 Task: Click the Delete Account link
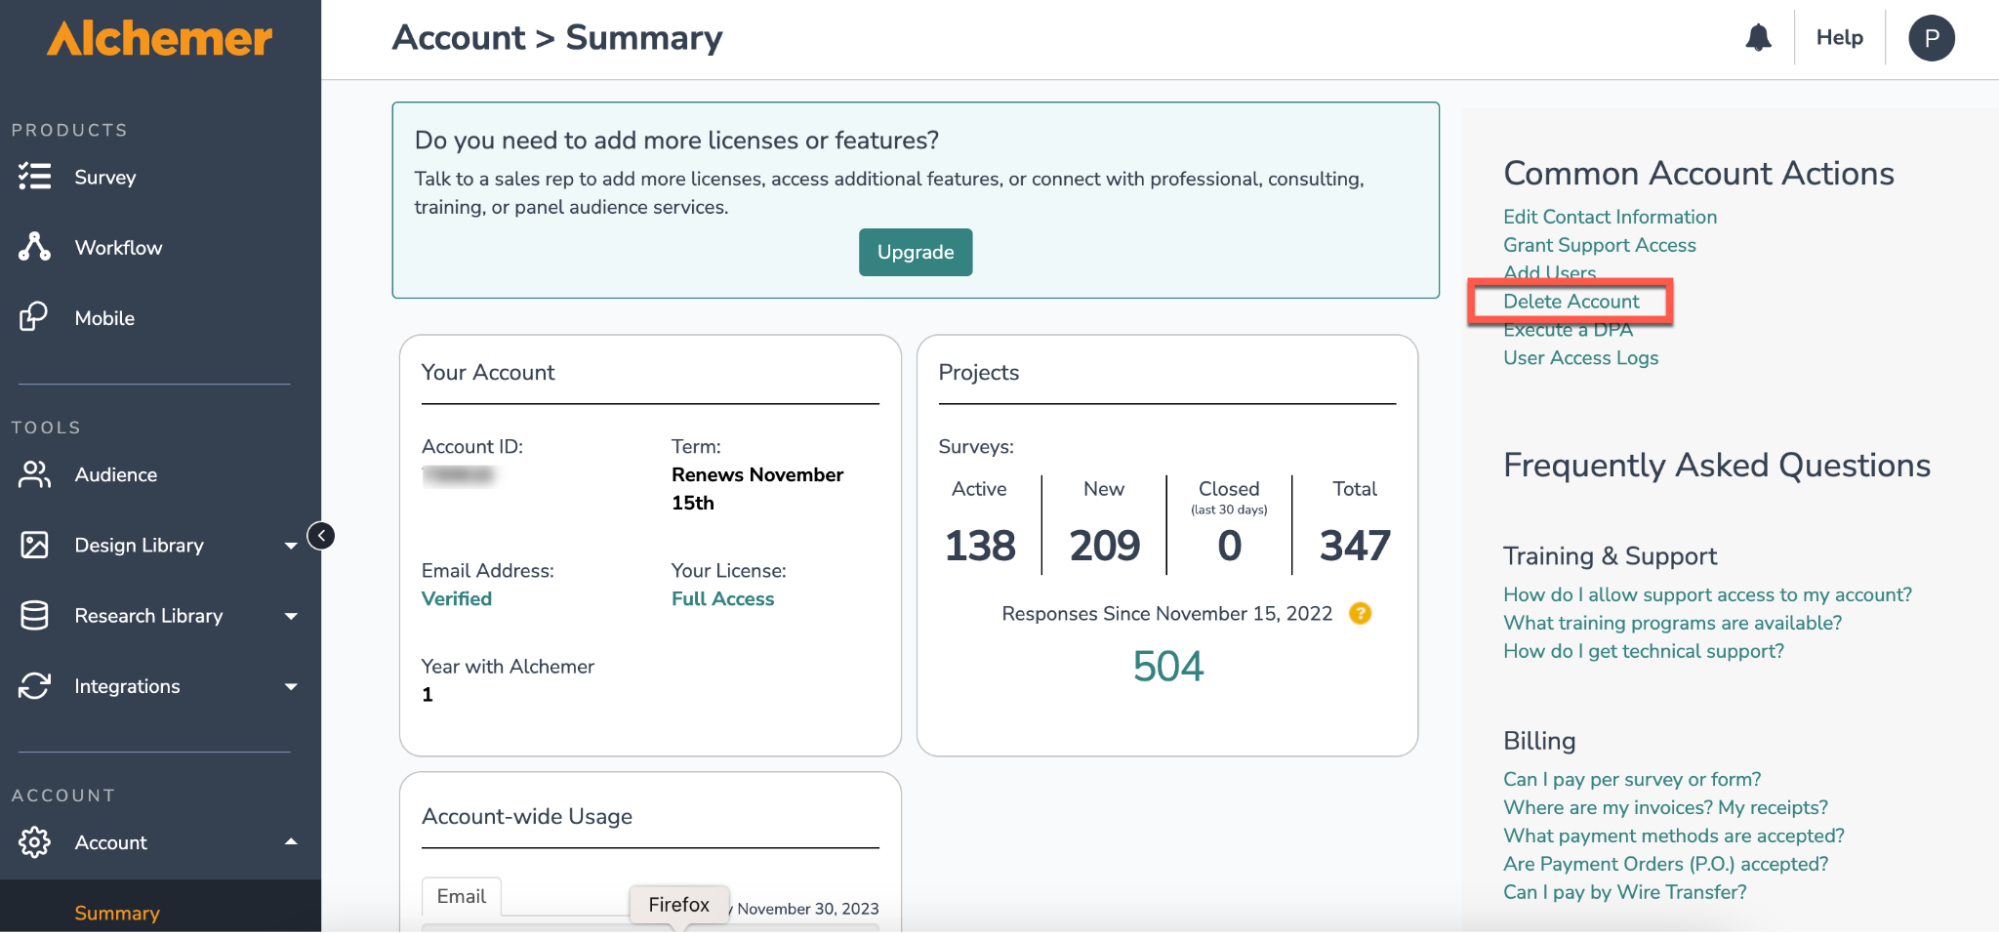point(1571,301)
